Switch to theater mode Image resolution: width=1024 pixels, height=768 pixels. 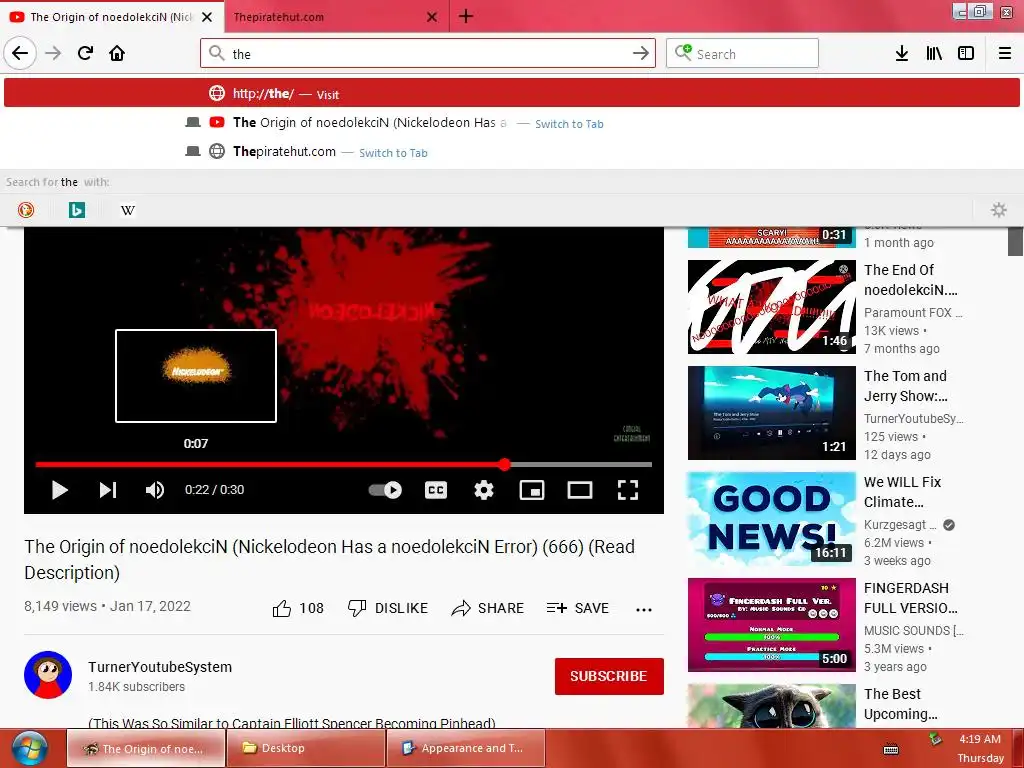(x=580, y=490)
